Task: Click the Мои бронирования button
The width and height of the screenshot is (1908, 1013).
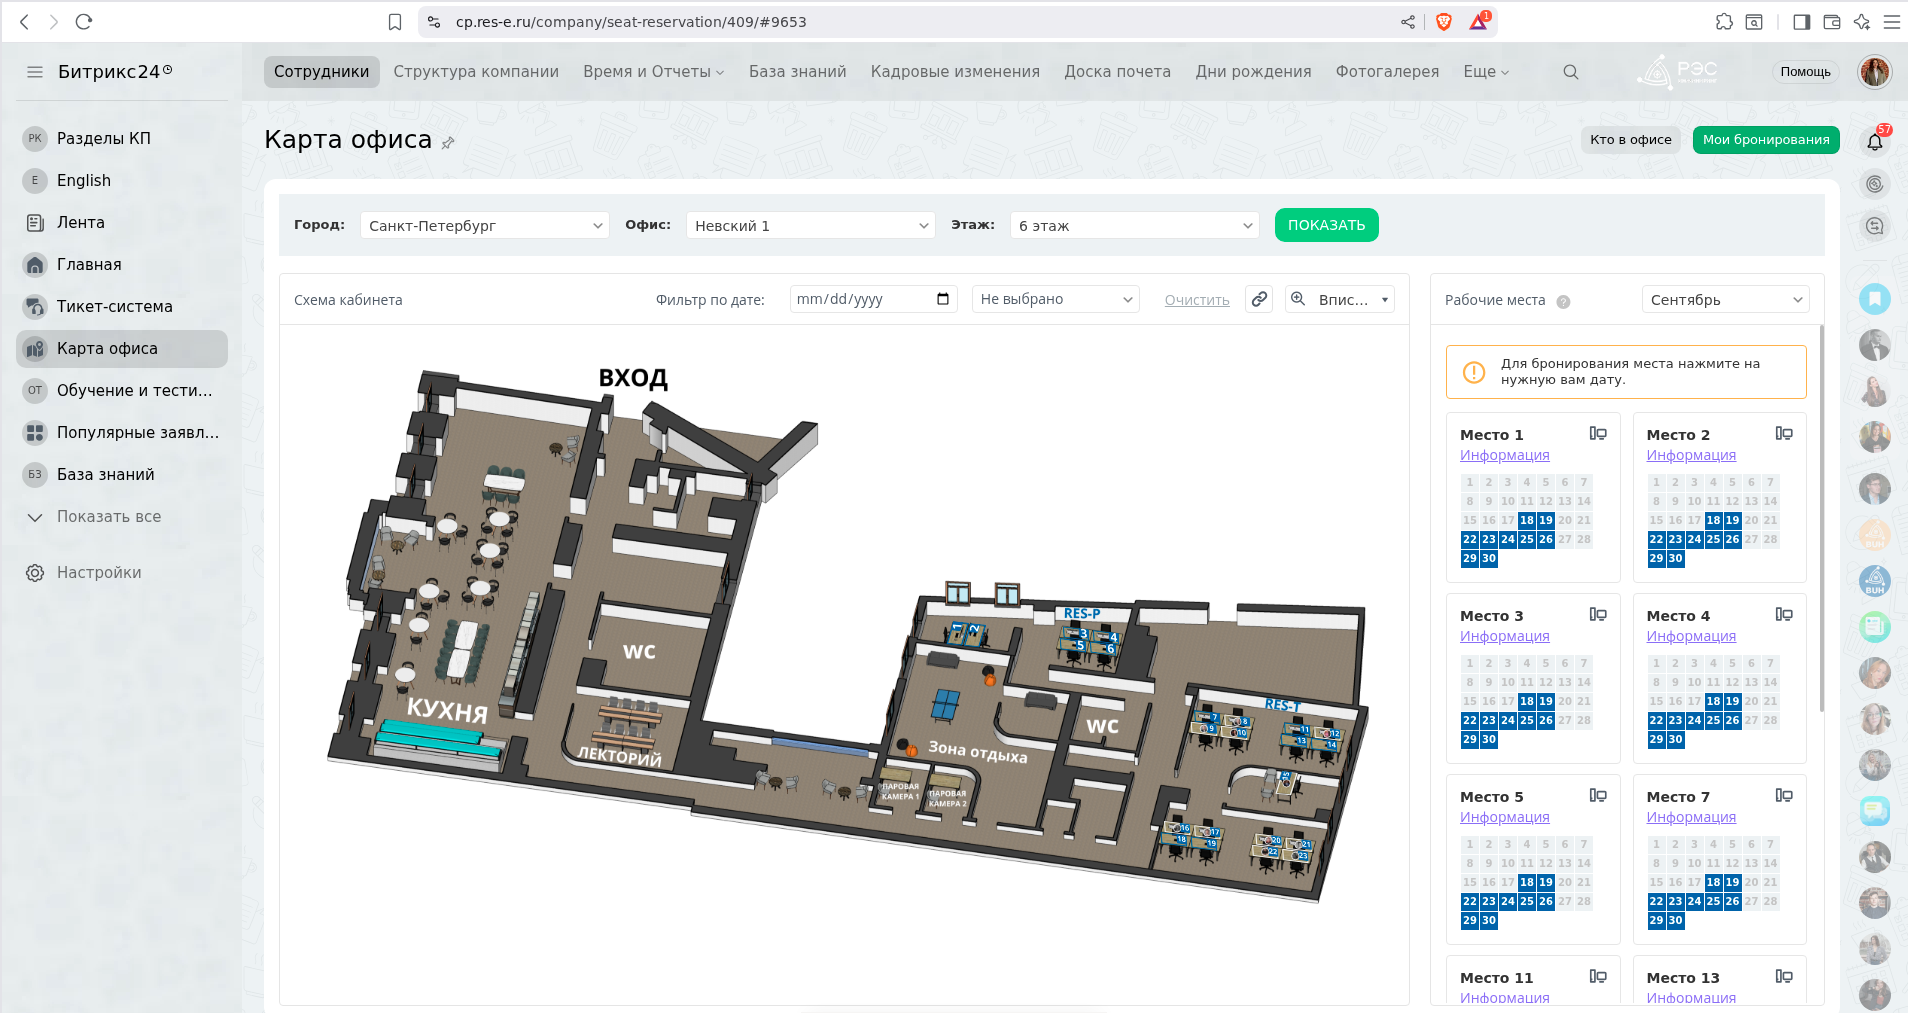Action: (1765, 140)
